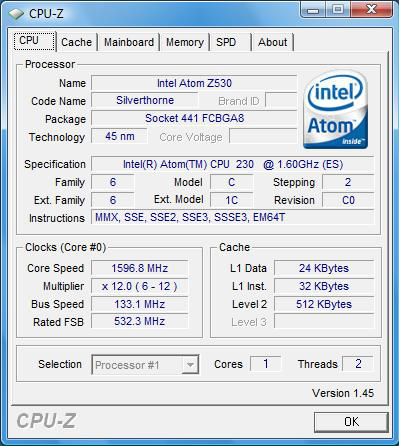Click the Specification text field
Image resolution: width=399 pixels, height=446 pixels.
233,164
